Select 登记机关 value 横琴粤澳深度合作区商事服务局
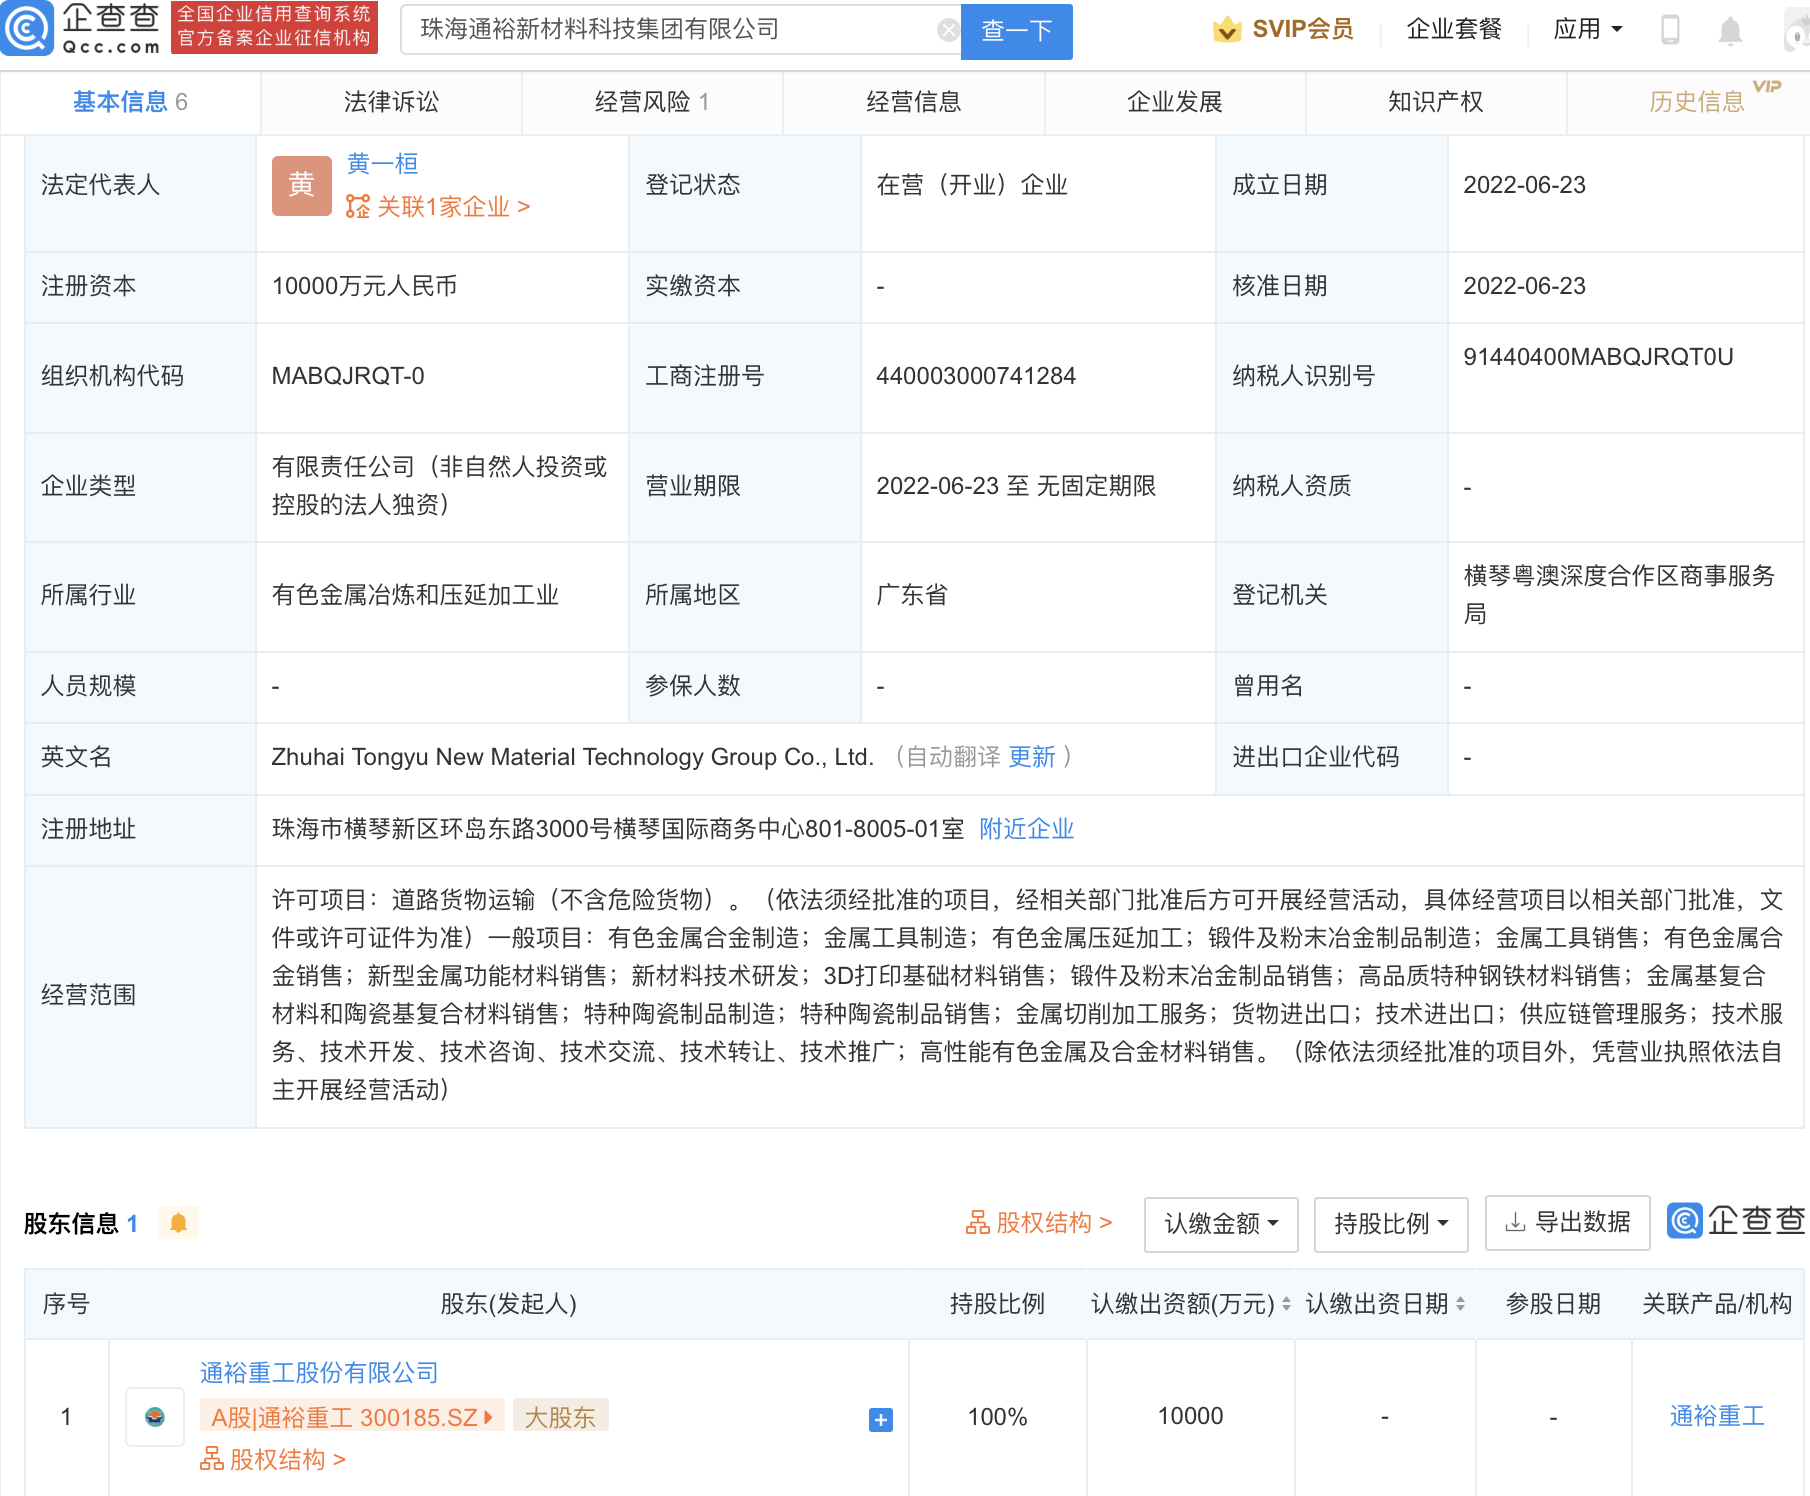The width and height of the screenshot is (1810, 1496). coord(1619,595)
